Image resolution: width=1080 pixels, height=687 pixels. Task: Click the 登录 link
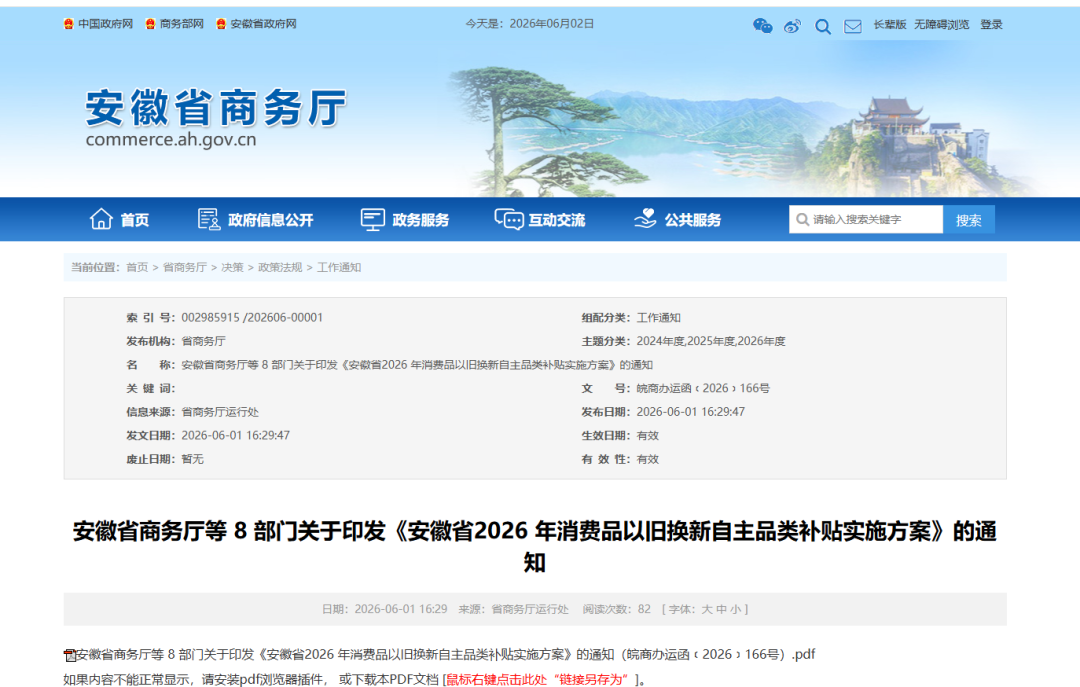pyautogui.click(x=991, y=25)
